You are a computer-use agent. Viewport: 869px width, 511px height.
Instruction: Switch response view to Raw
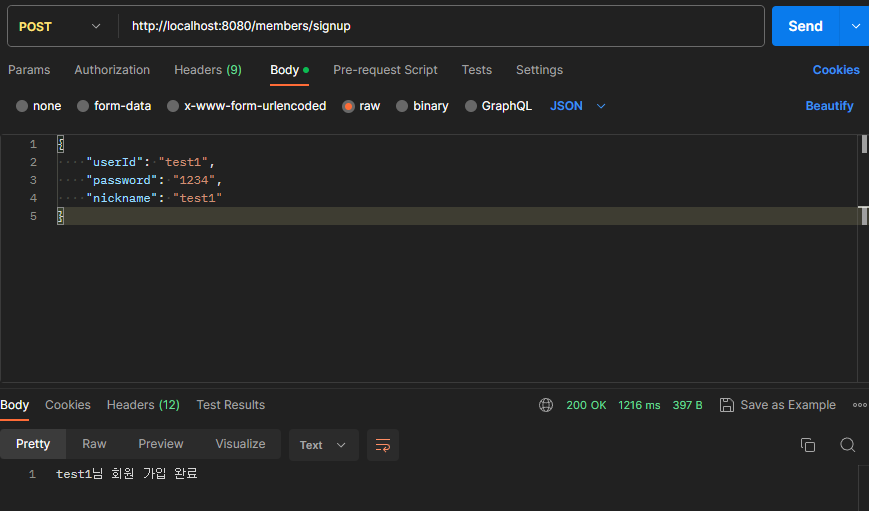[94, 444]
